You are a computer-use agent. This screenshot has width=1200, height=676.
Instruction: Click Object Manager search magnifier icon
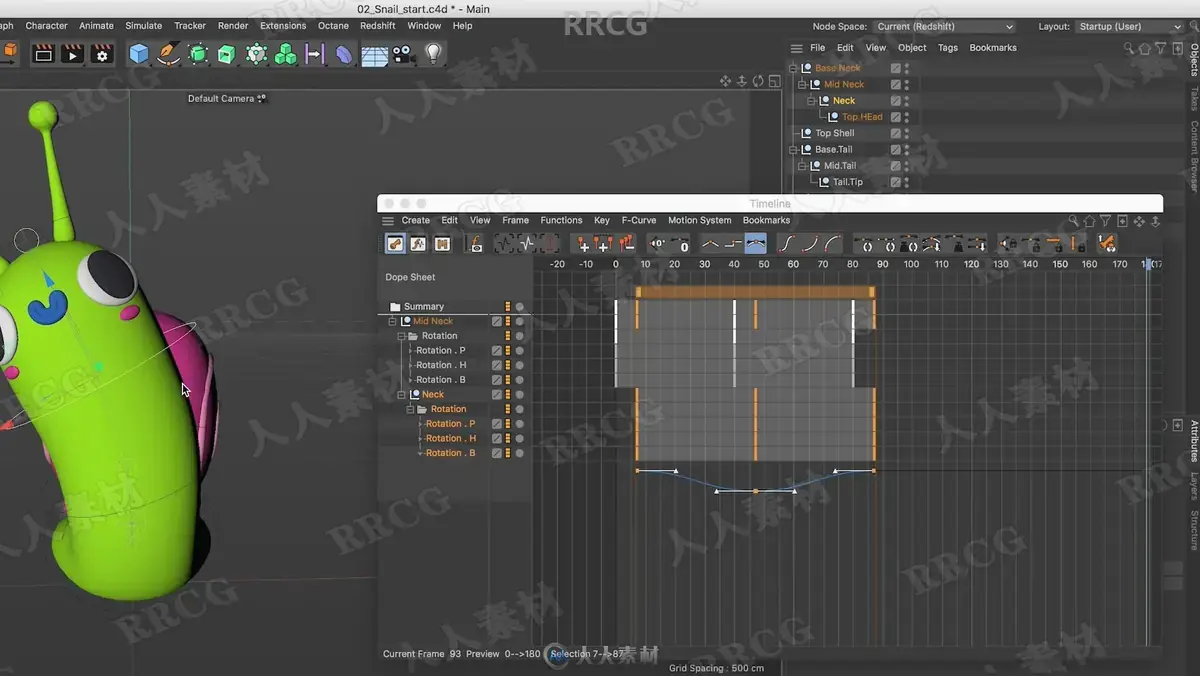click(x=1129, y=48)
